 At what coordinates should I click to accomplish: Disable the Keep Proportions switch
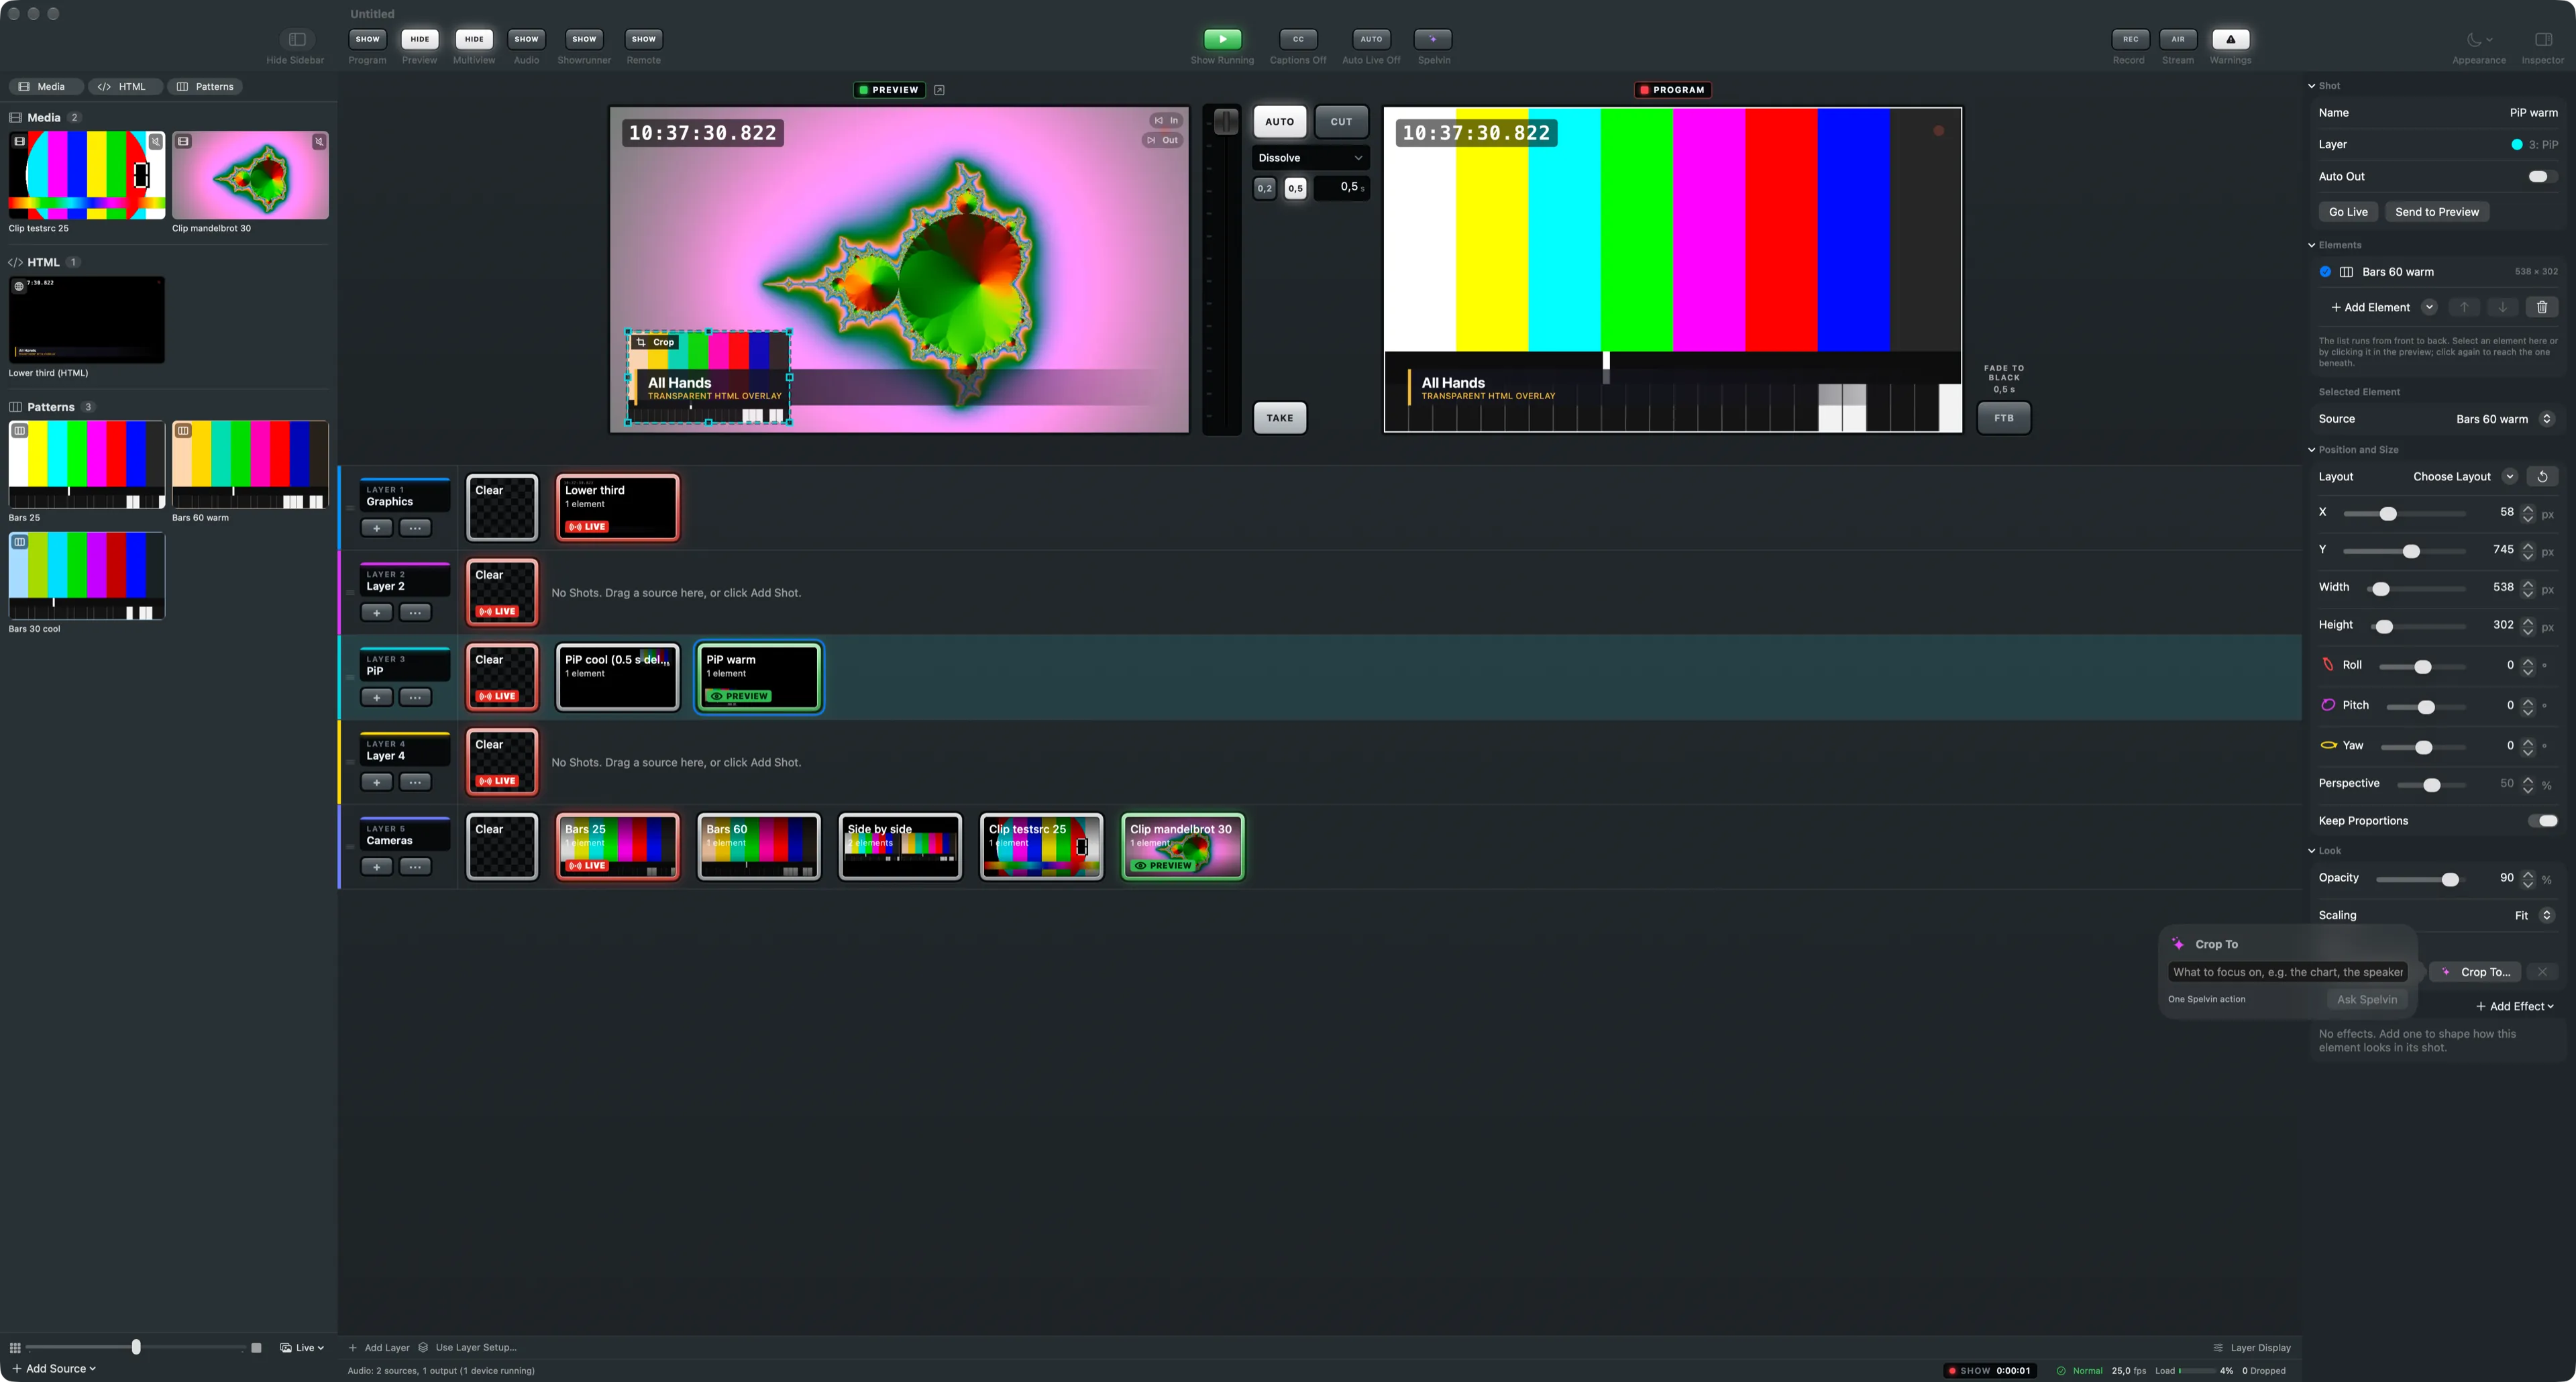2542,821
